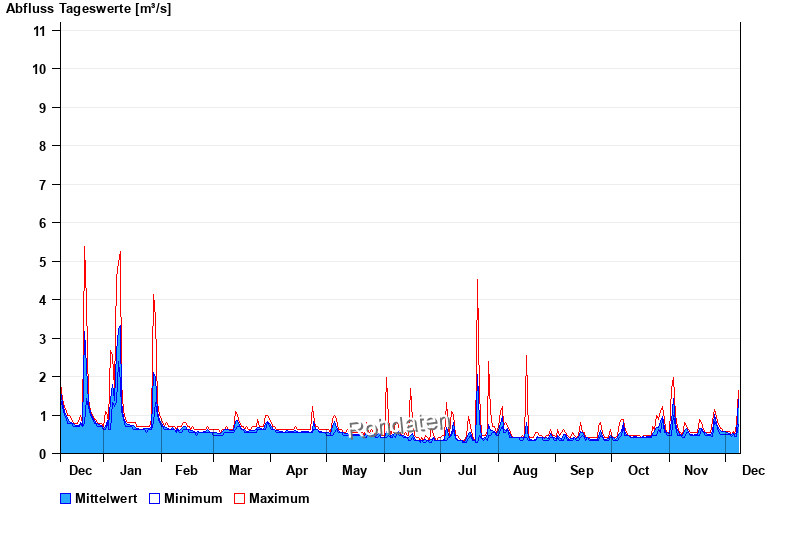Click the Rohdaten watermark text

pos(399,426)
